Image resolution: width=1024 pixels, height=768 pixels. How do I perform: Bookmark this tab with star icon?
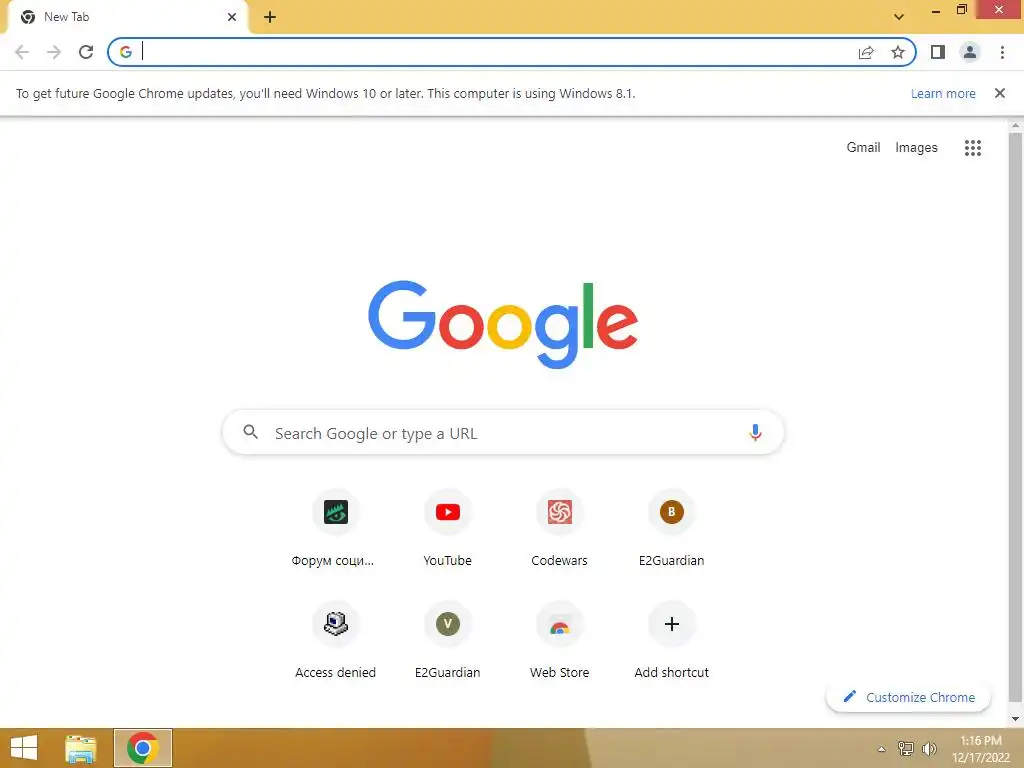tap(898, 52)
